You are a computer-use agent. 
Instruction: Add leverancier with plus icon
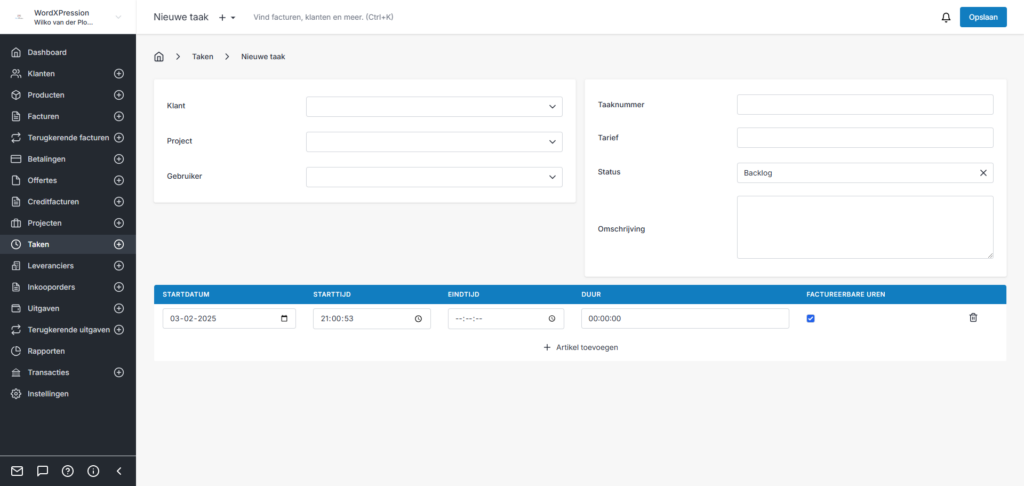119,266
